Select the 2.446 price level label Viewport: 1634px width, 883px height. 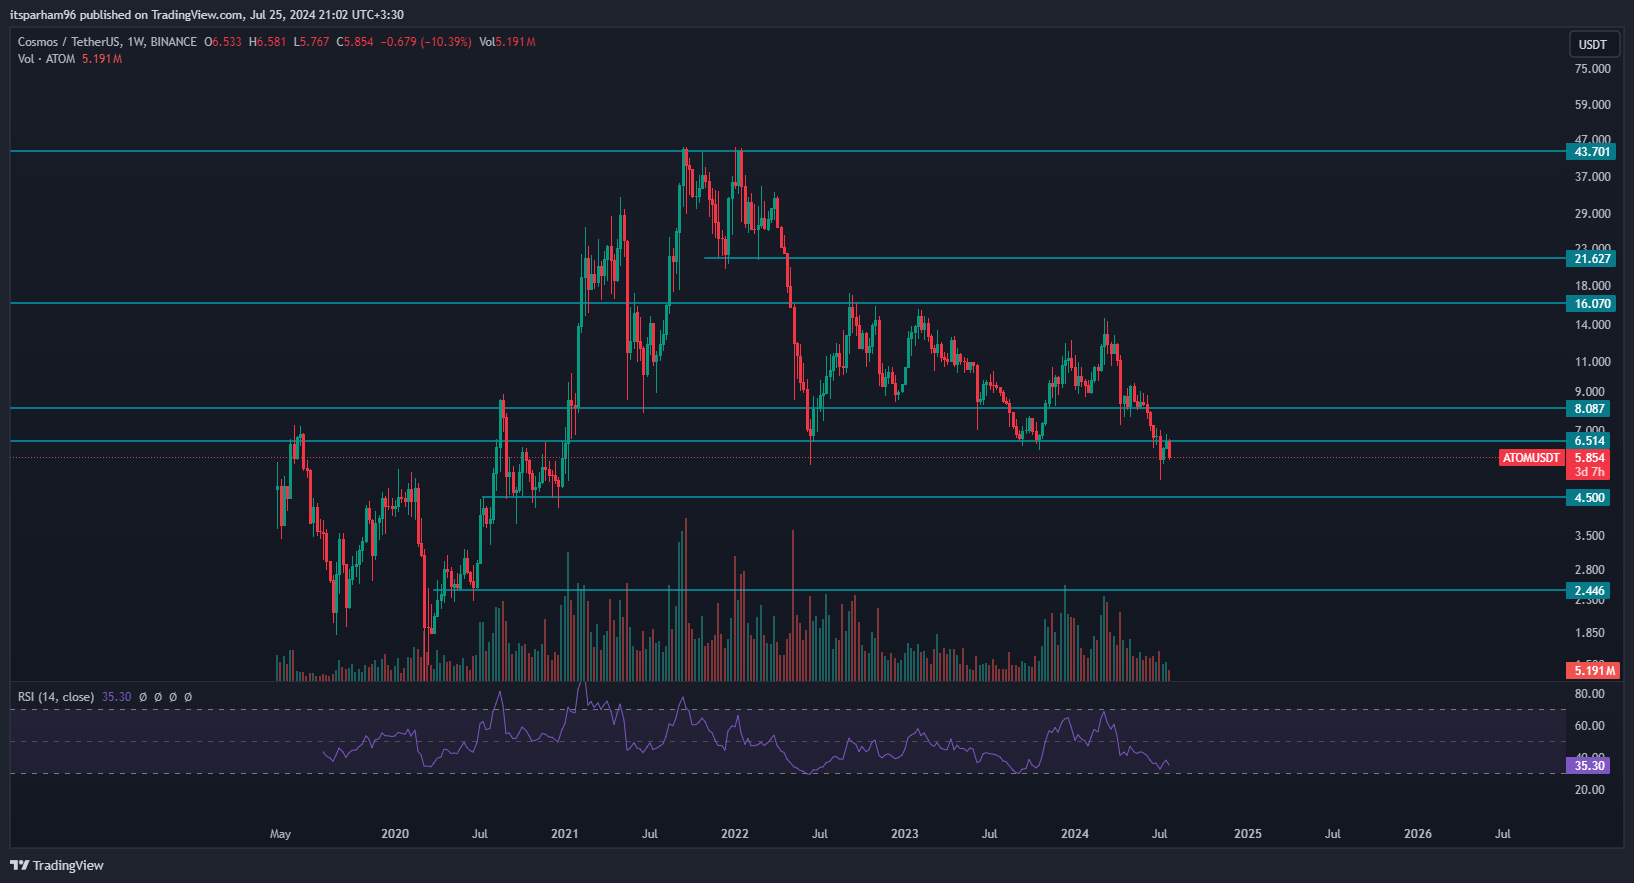pyautogui.click(x=1589, y=591)
